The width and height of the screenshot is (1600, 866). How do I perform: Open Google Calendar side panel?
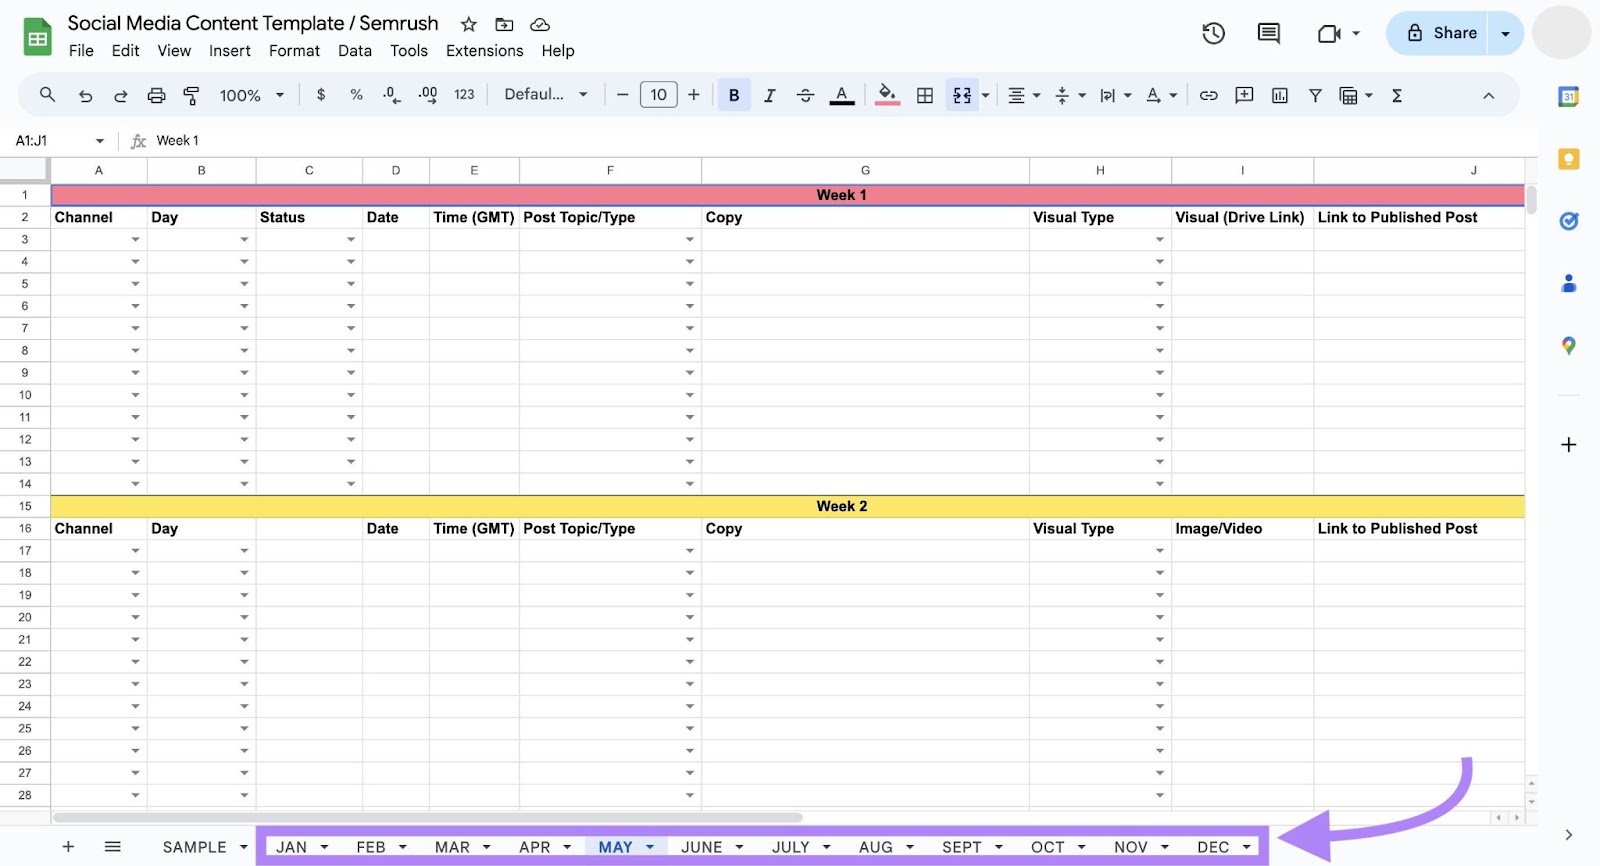point(1569,97)
